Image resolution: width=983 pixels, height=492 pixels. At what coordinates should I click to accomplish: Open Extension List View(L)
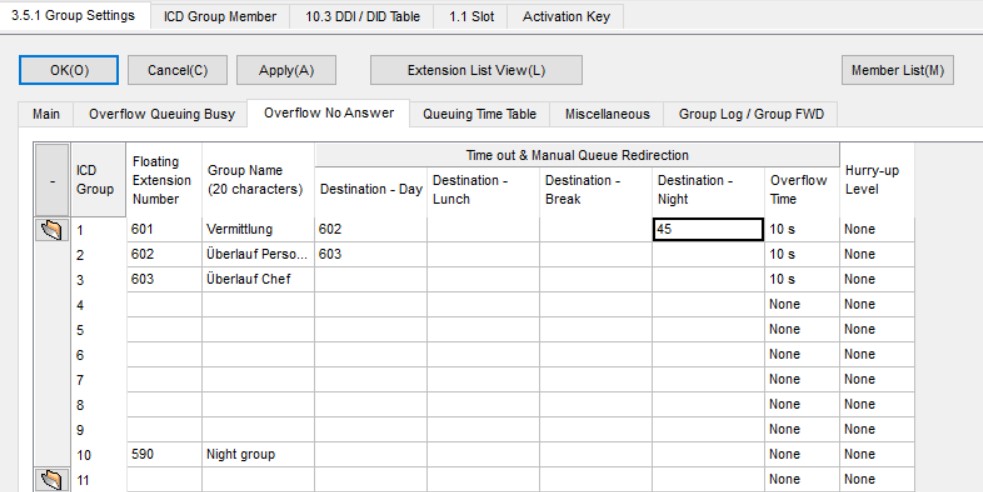[476, 70]
